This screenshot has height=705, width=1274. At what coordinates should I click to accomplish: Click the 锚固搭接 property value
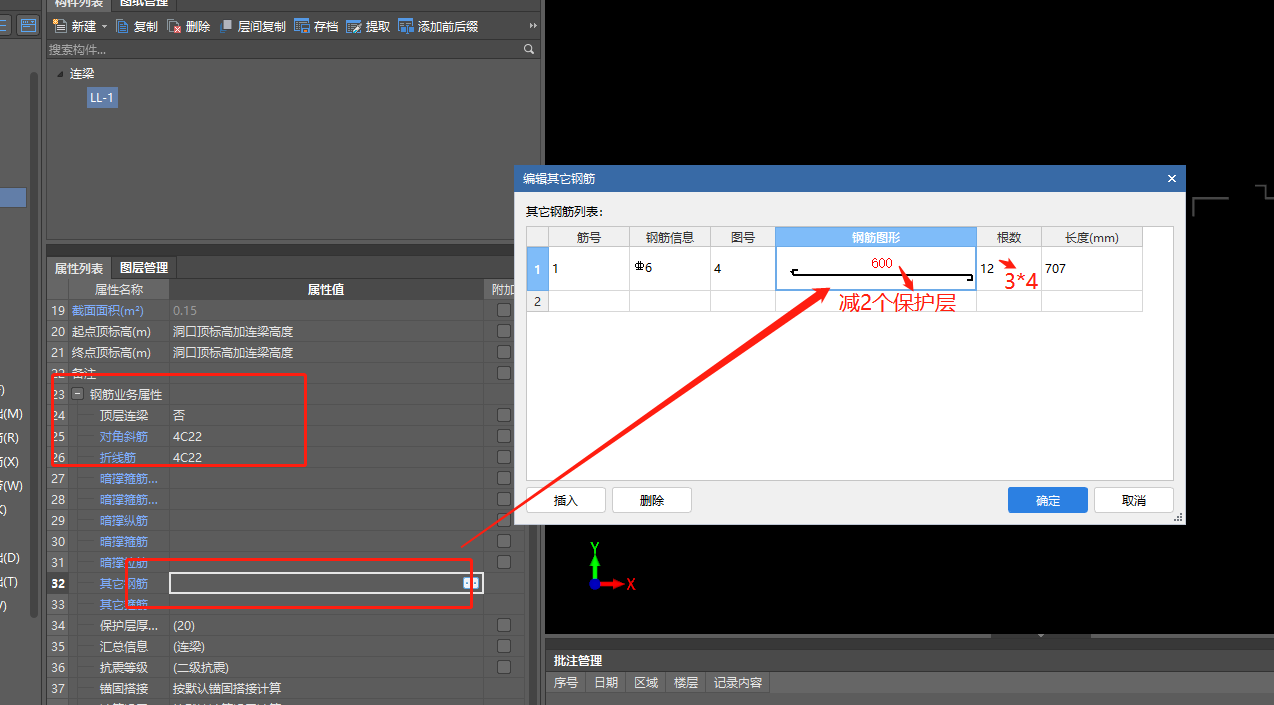[227, 688]
